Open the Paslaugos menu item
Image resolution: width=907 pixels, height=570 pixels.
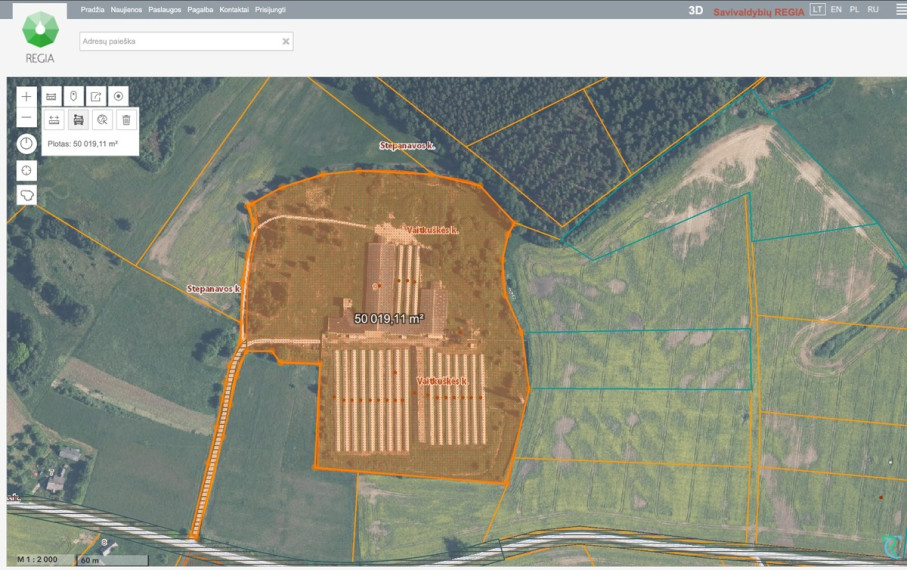coord(164,10)
